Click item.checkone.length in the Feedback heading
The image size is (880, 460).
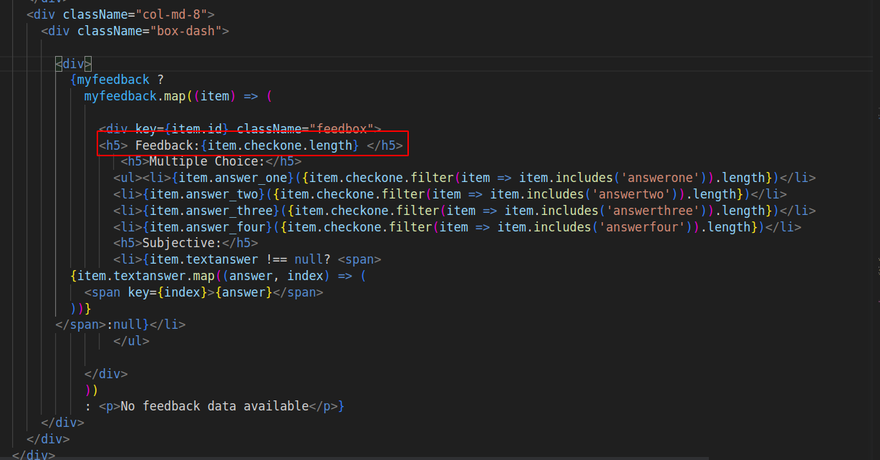[290, 145]
